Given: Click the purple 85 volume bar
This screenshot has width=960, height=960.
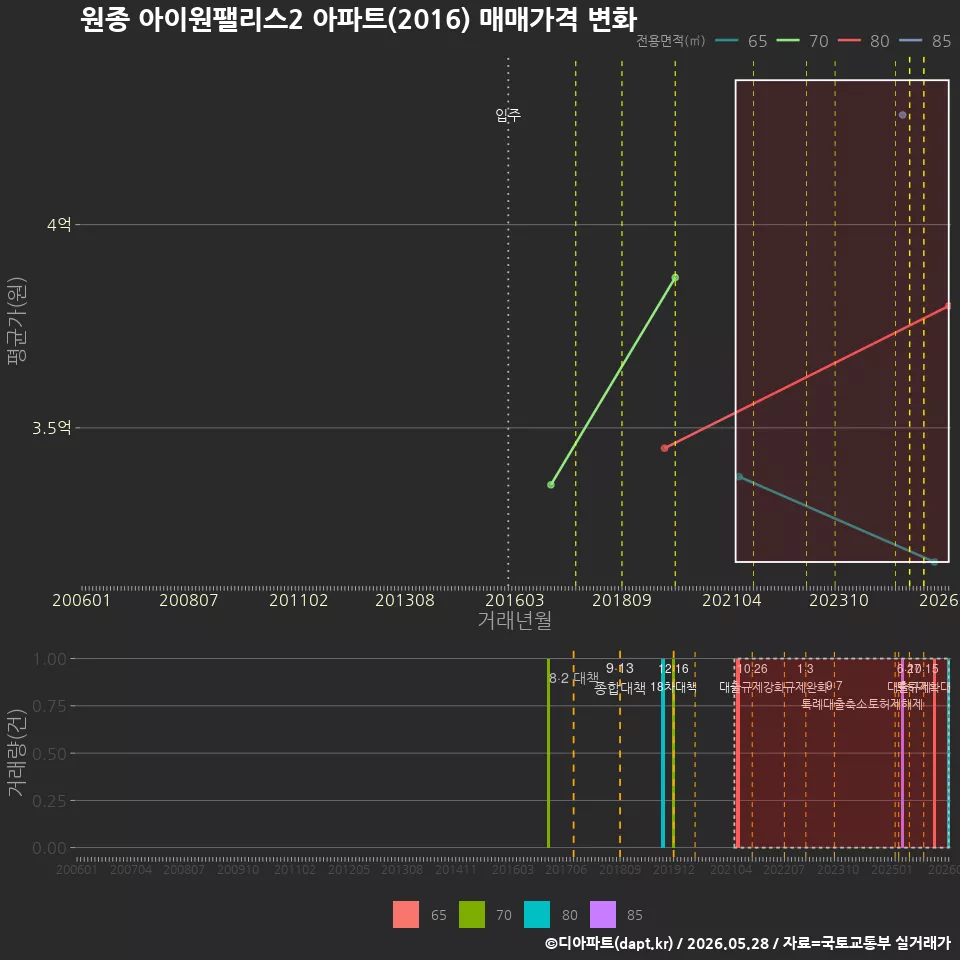Looking at the screenshot, I should pyautogui.click(x=902, y=753).
